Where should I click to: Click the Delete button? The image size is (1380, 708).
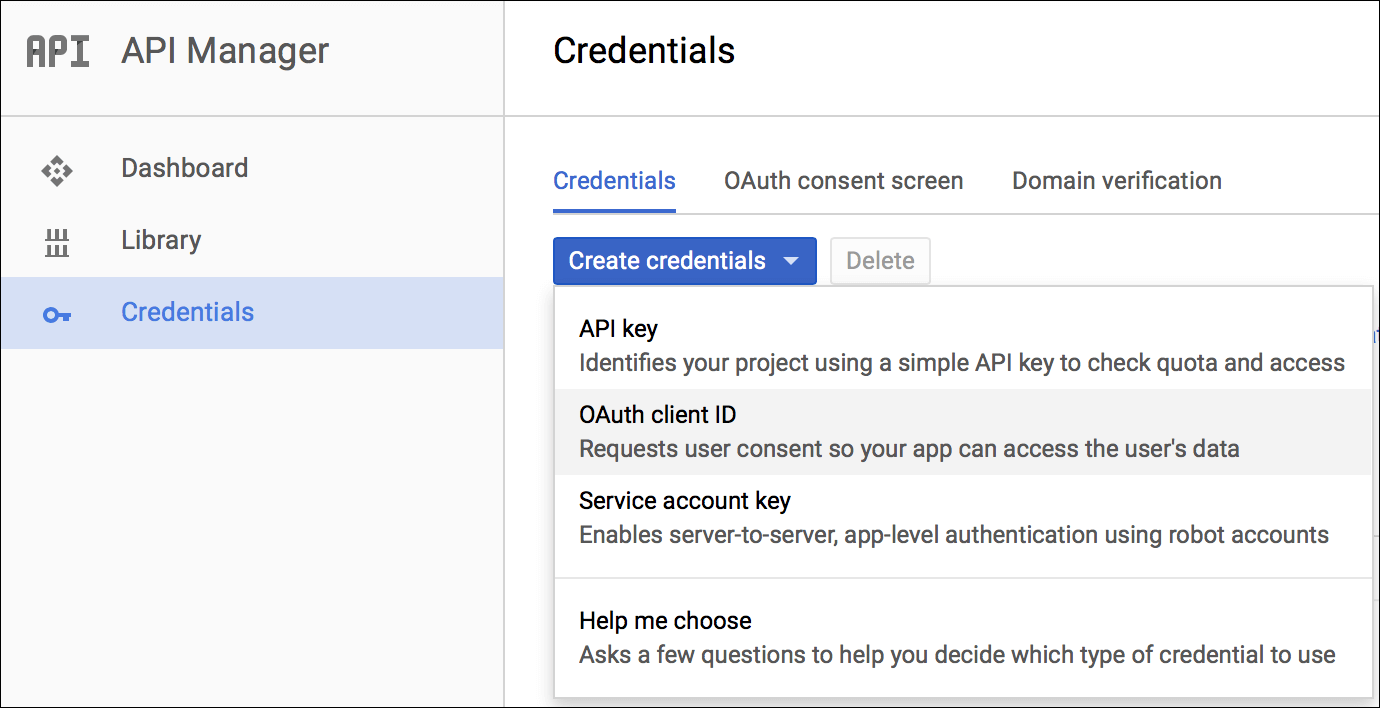pyautogui.click(x=880, y=261)
